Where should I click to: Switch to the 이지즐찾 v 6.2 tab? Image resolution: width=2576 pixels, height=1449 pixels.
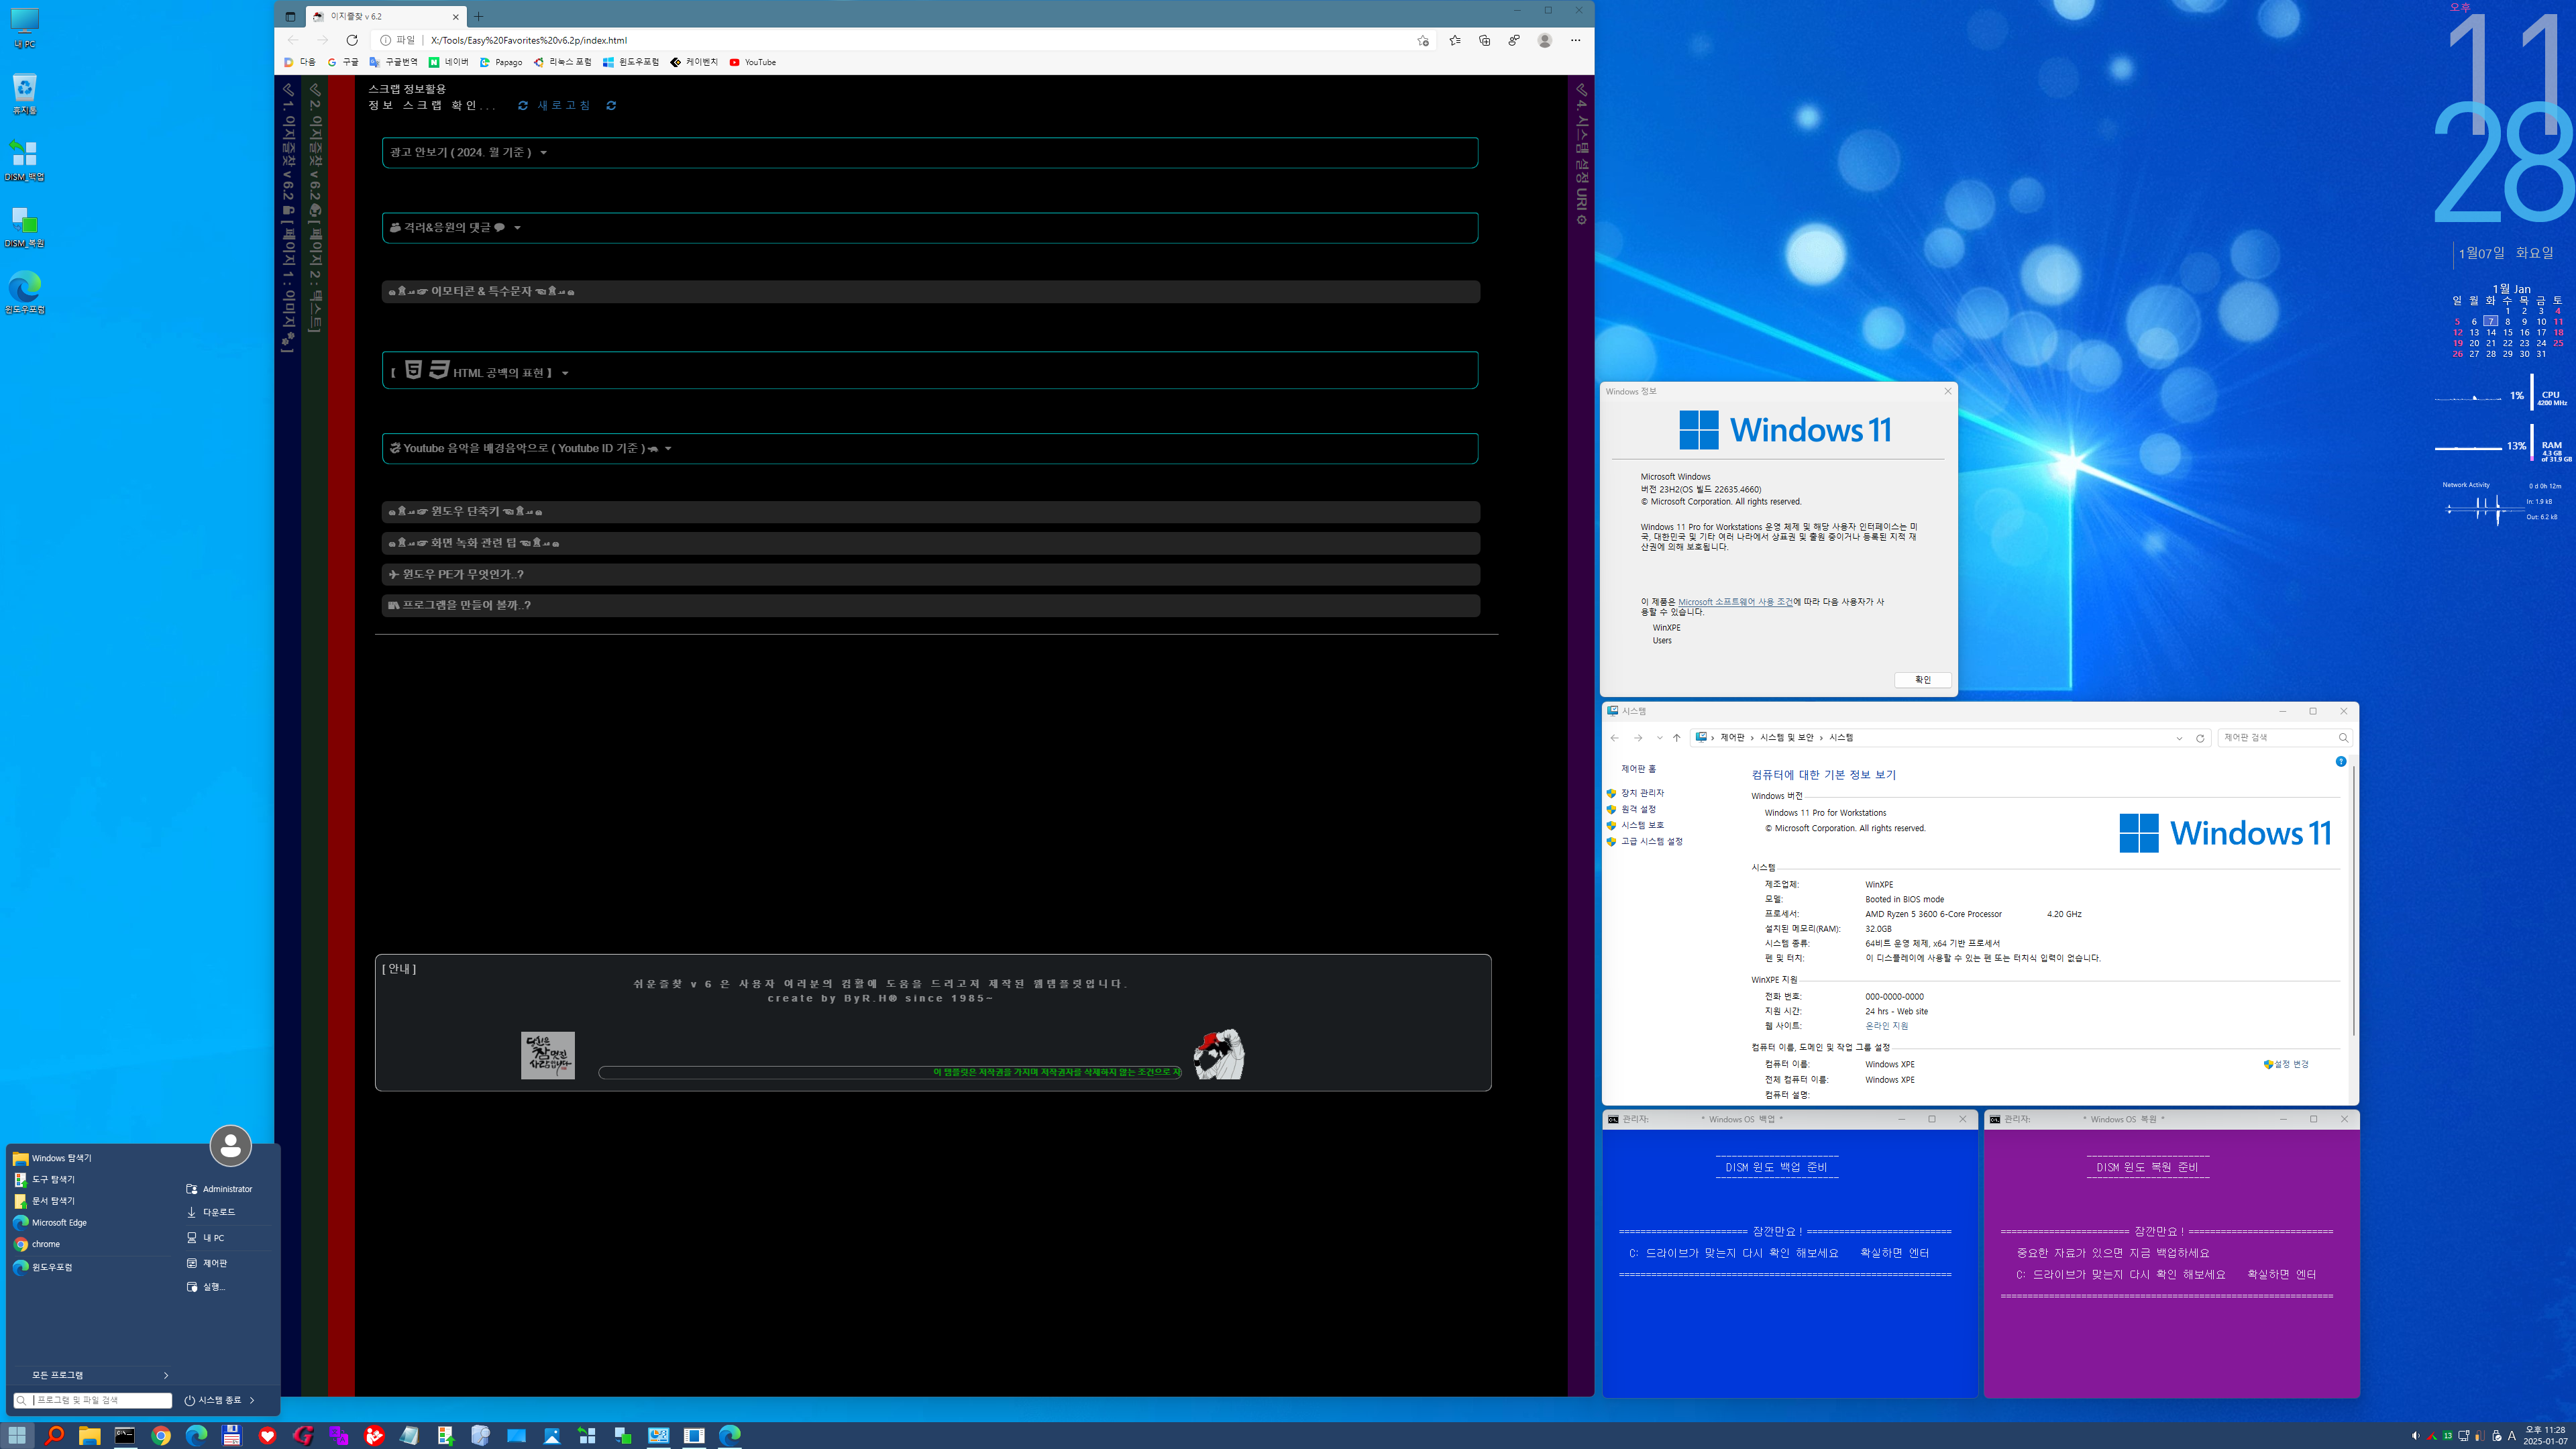click(385, 16)
